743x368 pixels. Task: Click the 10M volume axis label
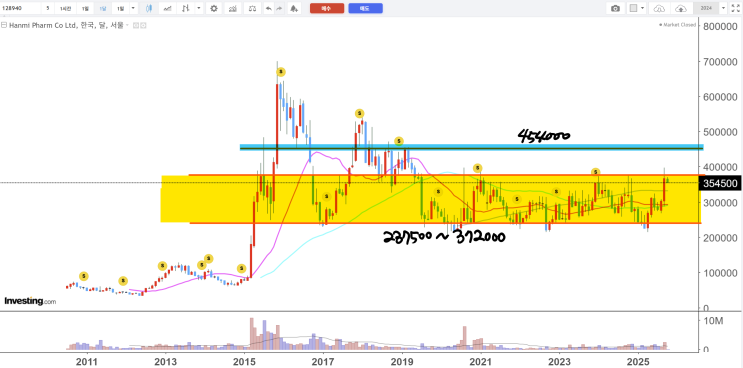[713, 321]
